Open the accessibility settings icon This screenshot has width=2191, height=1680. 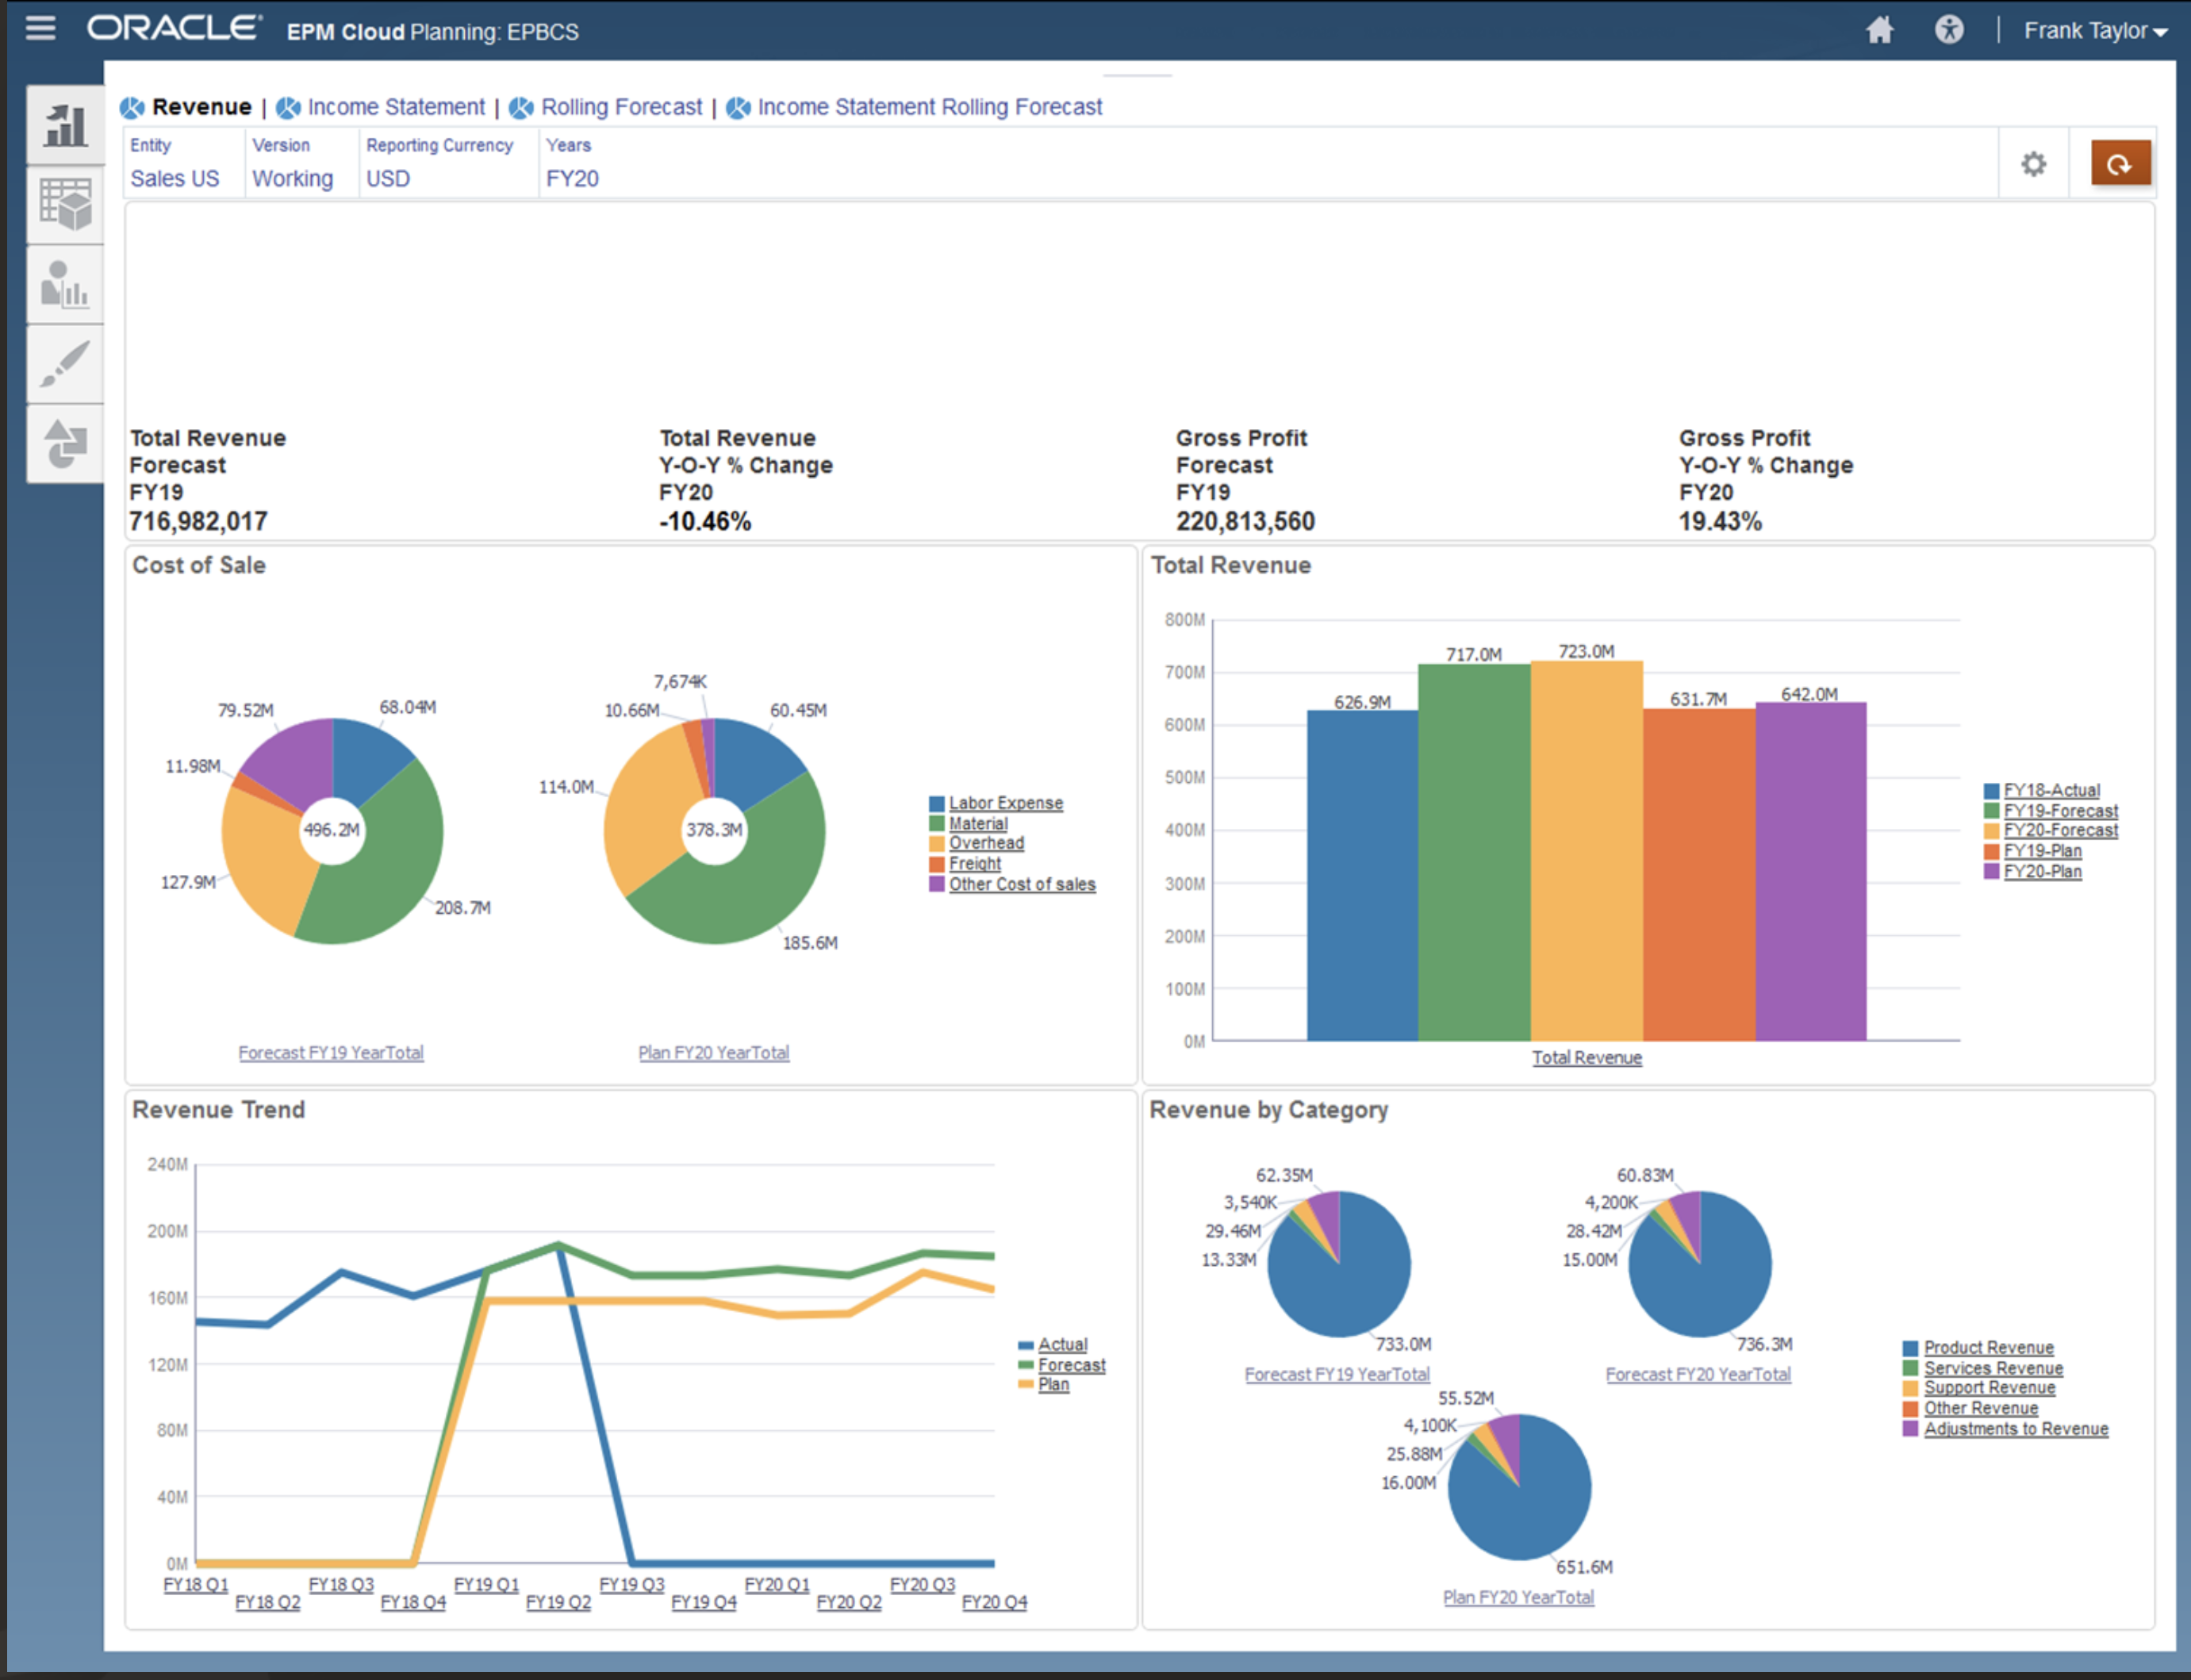[x=1948, y=30]
